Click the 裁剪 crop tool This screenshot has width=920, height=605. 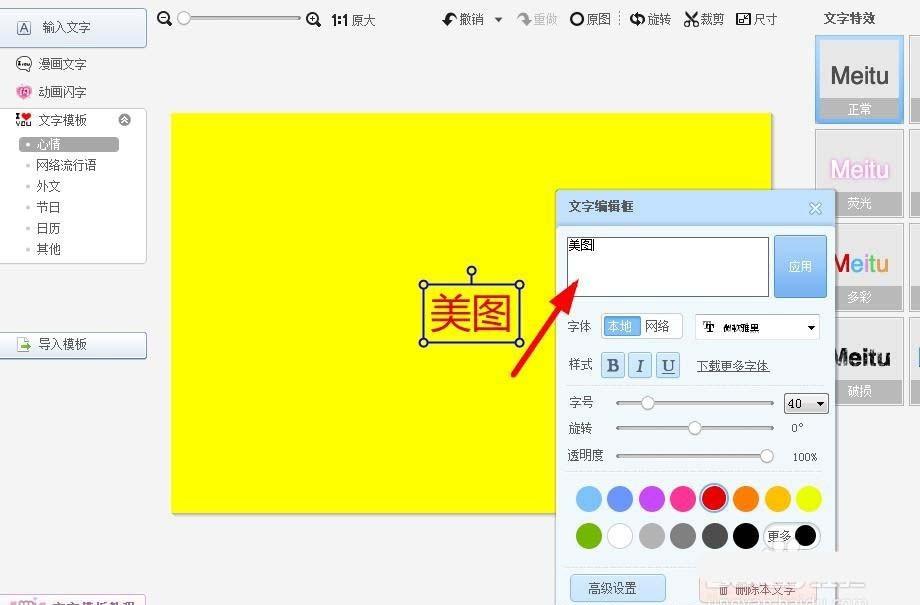point(703,19)
